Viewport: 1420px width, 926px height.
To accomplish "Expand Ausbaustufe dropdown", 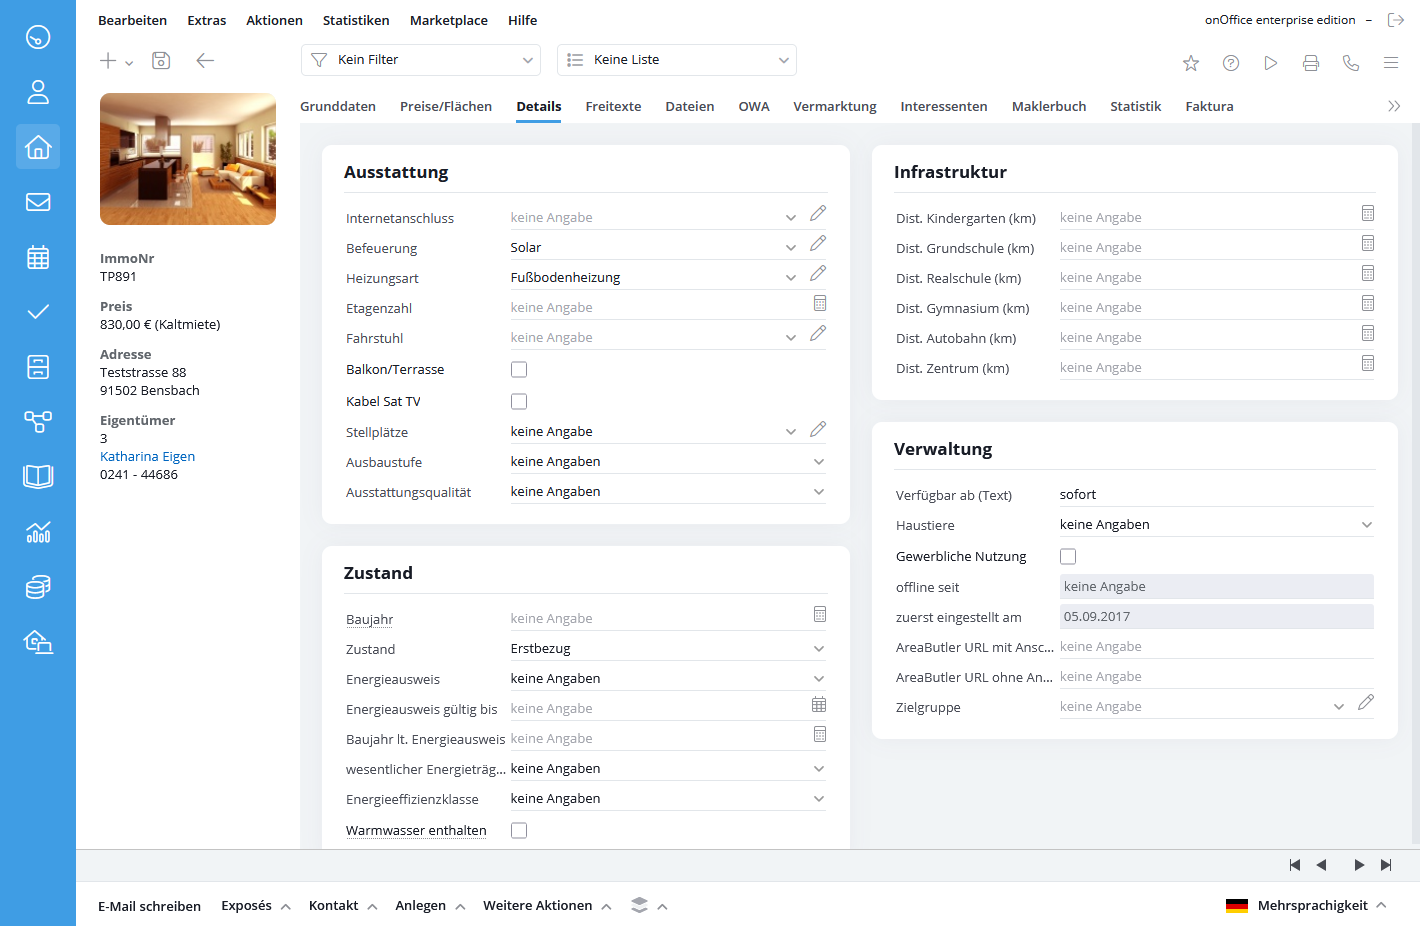I will [x=819, y=462].
